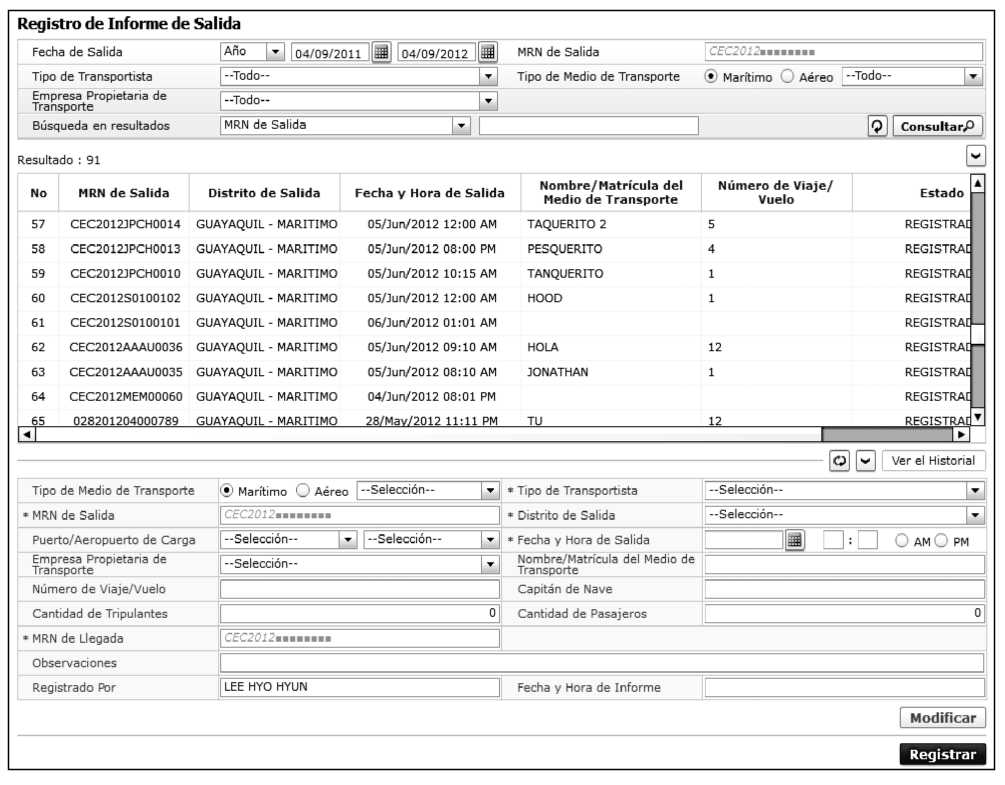Choose the AM radio option
The height and width of the screenshot is (785, 1005).
[902, 541]
